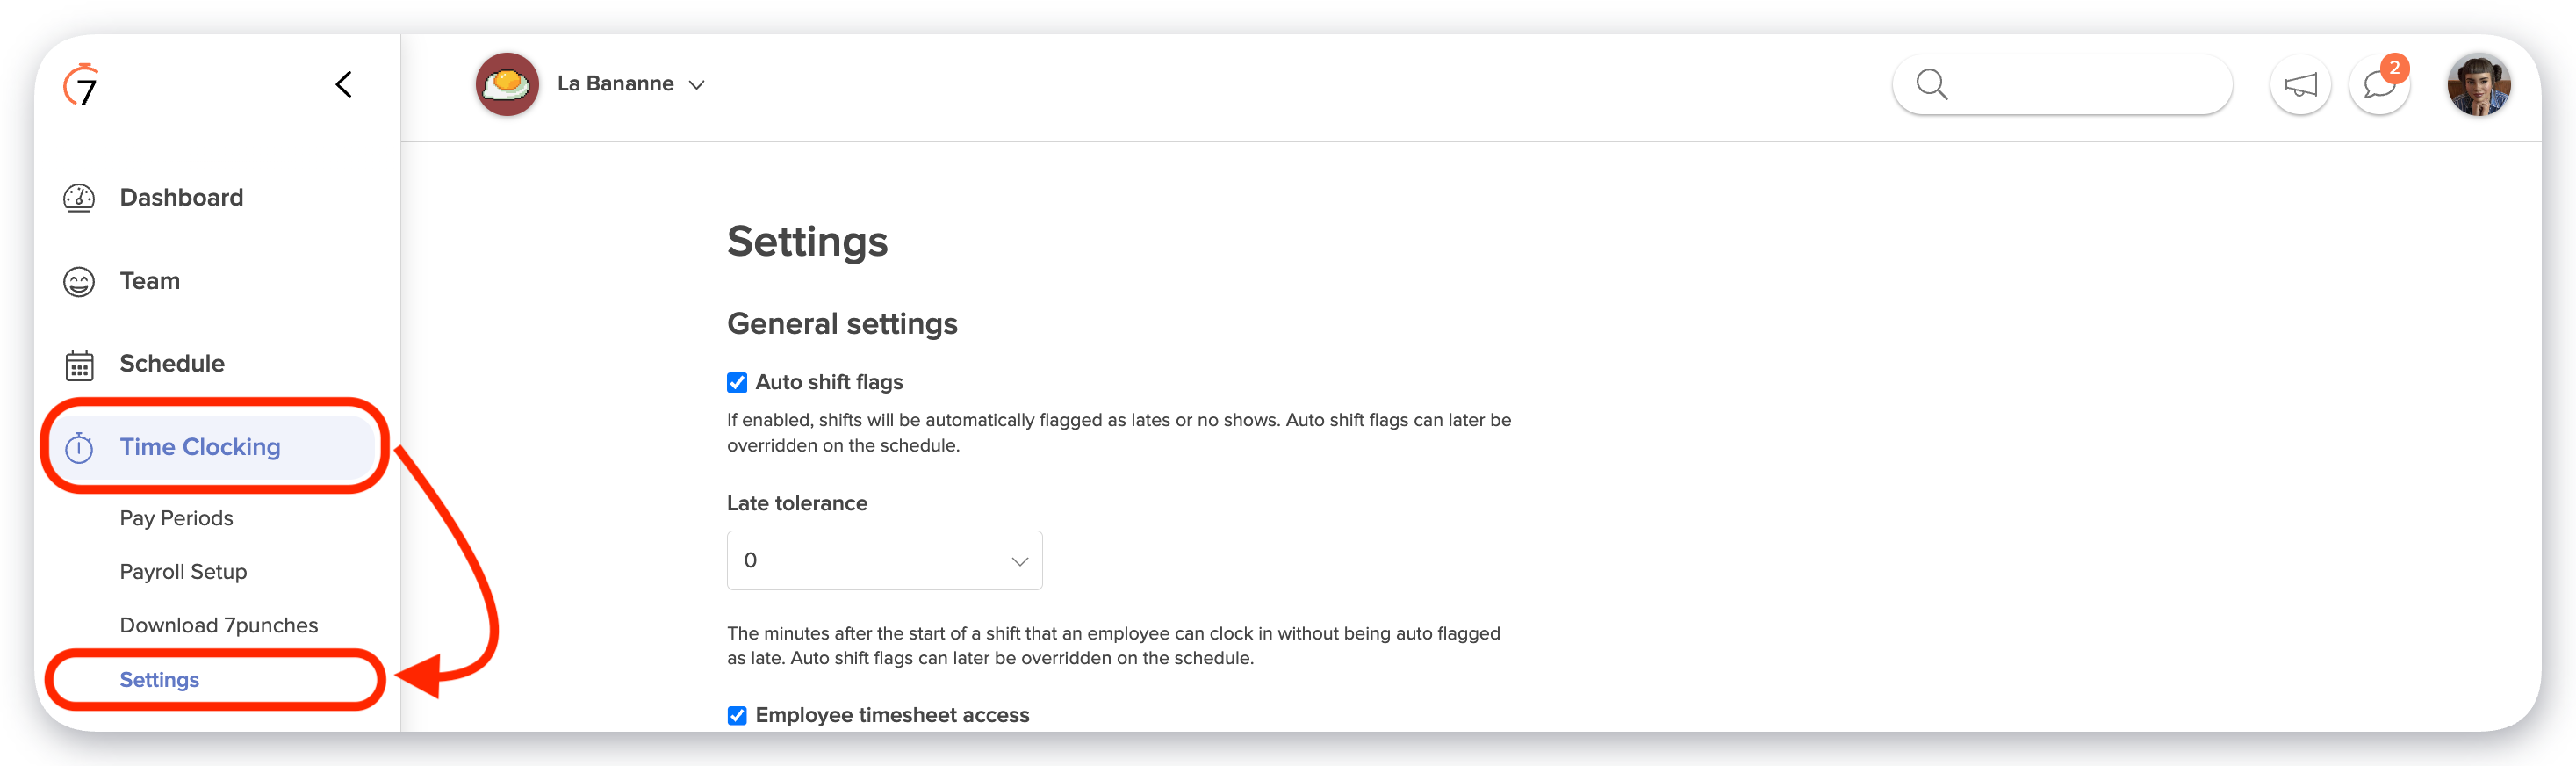Click the Team smiley face icon
This screenshot has height=766, width=2576.
[79, 282]
